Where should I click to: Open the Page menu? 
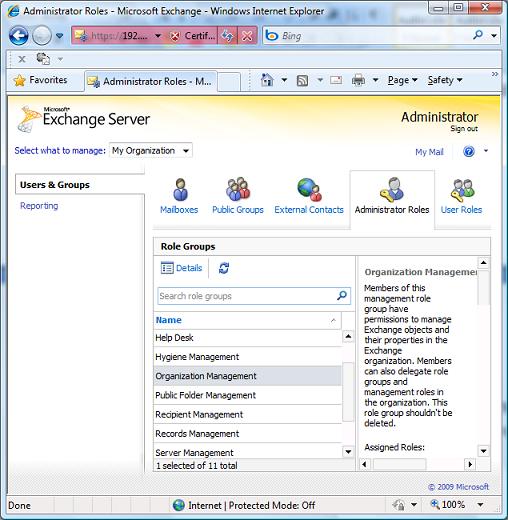[x=403, y=80]
